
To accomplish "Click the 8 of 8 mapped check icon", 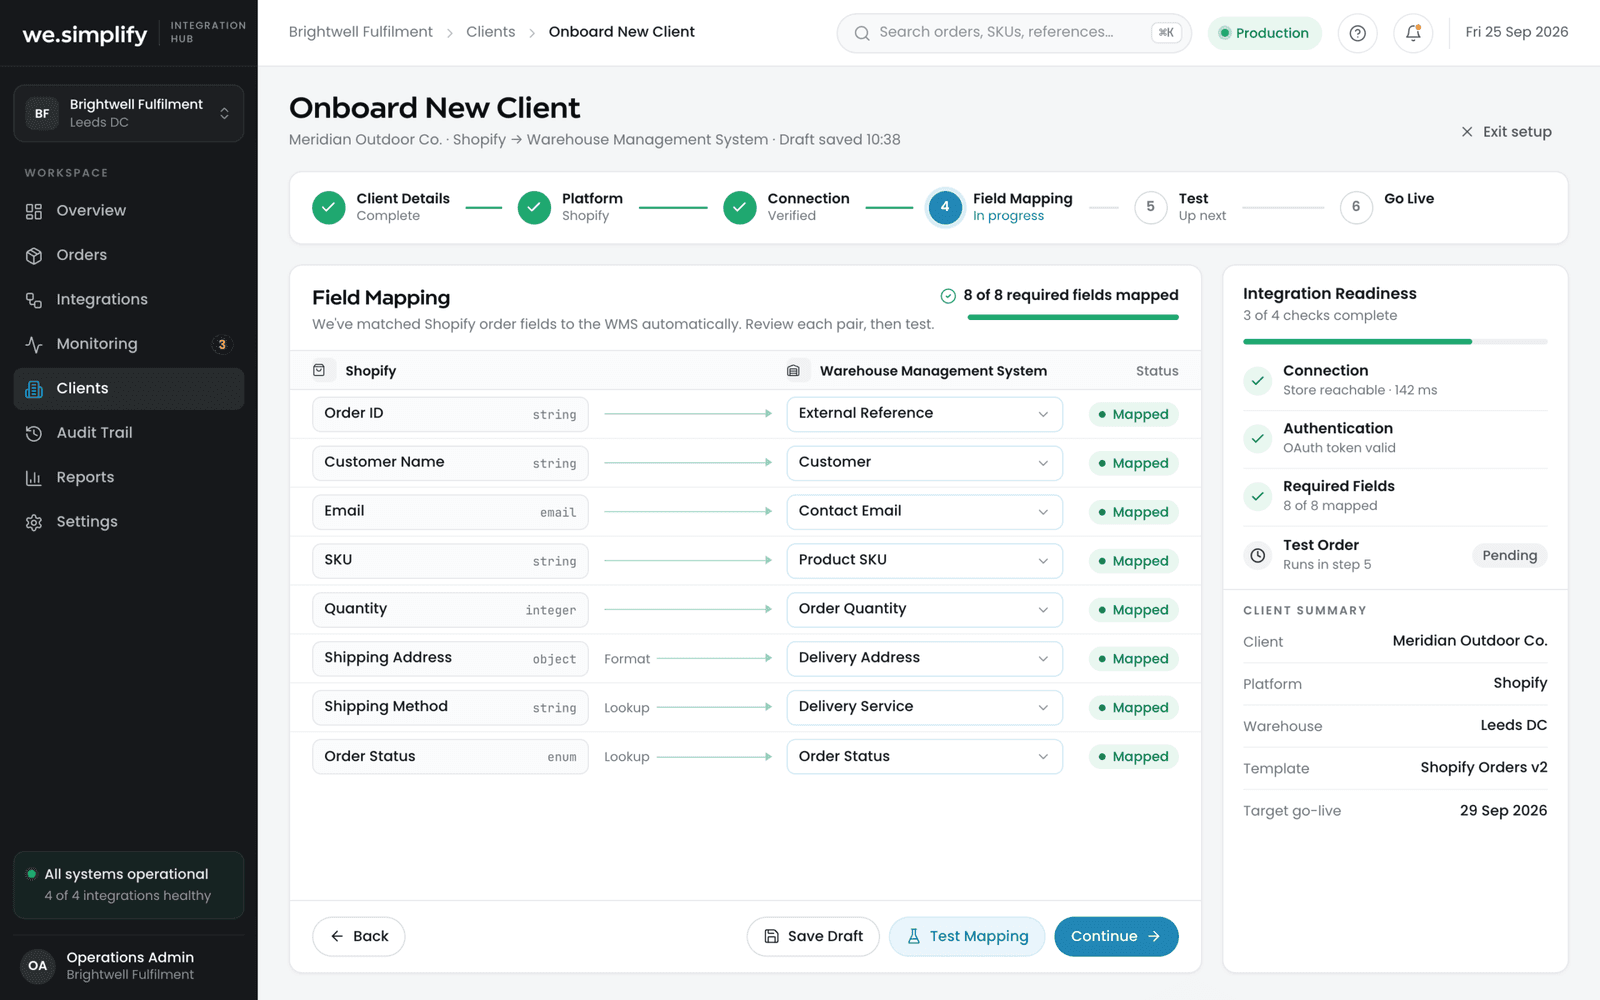I will tap(948, 296).
